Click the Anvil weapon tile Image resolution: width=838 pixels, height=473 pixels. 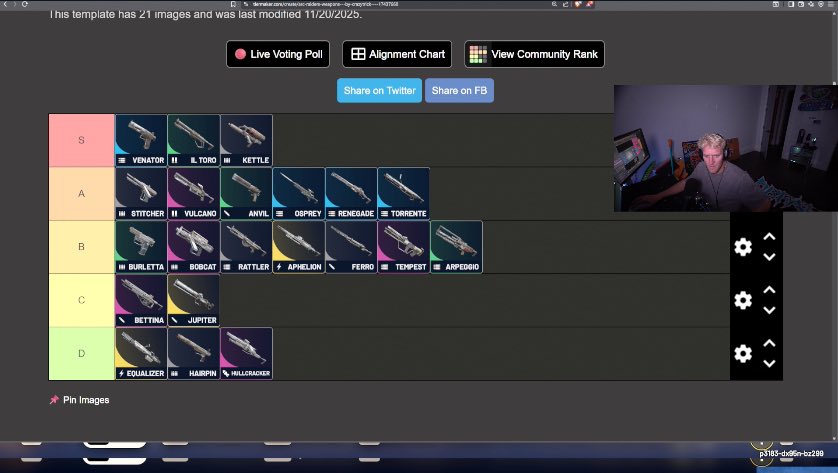coord(246,193)
